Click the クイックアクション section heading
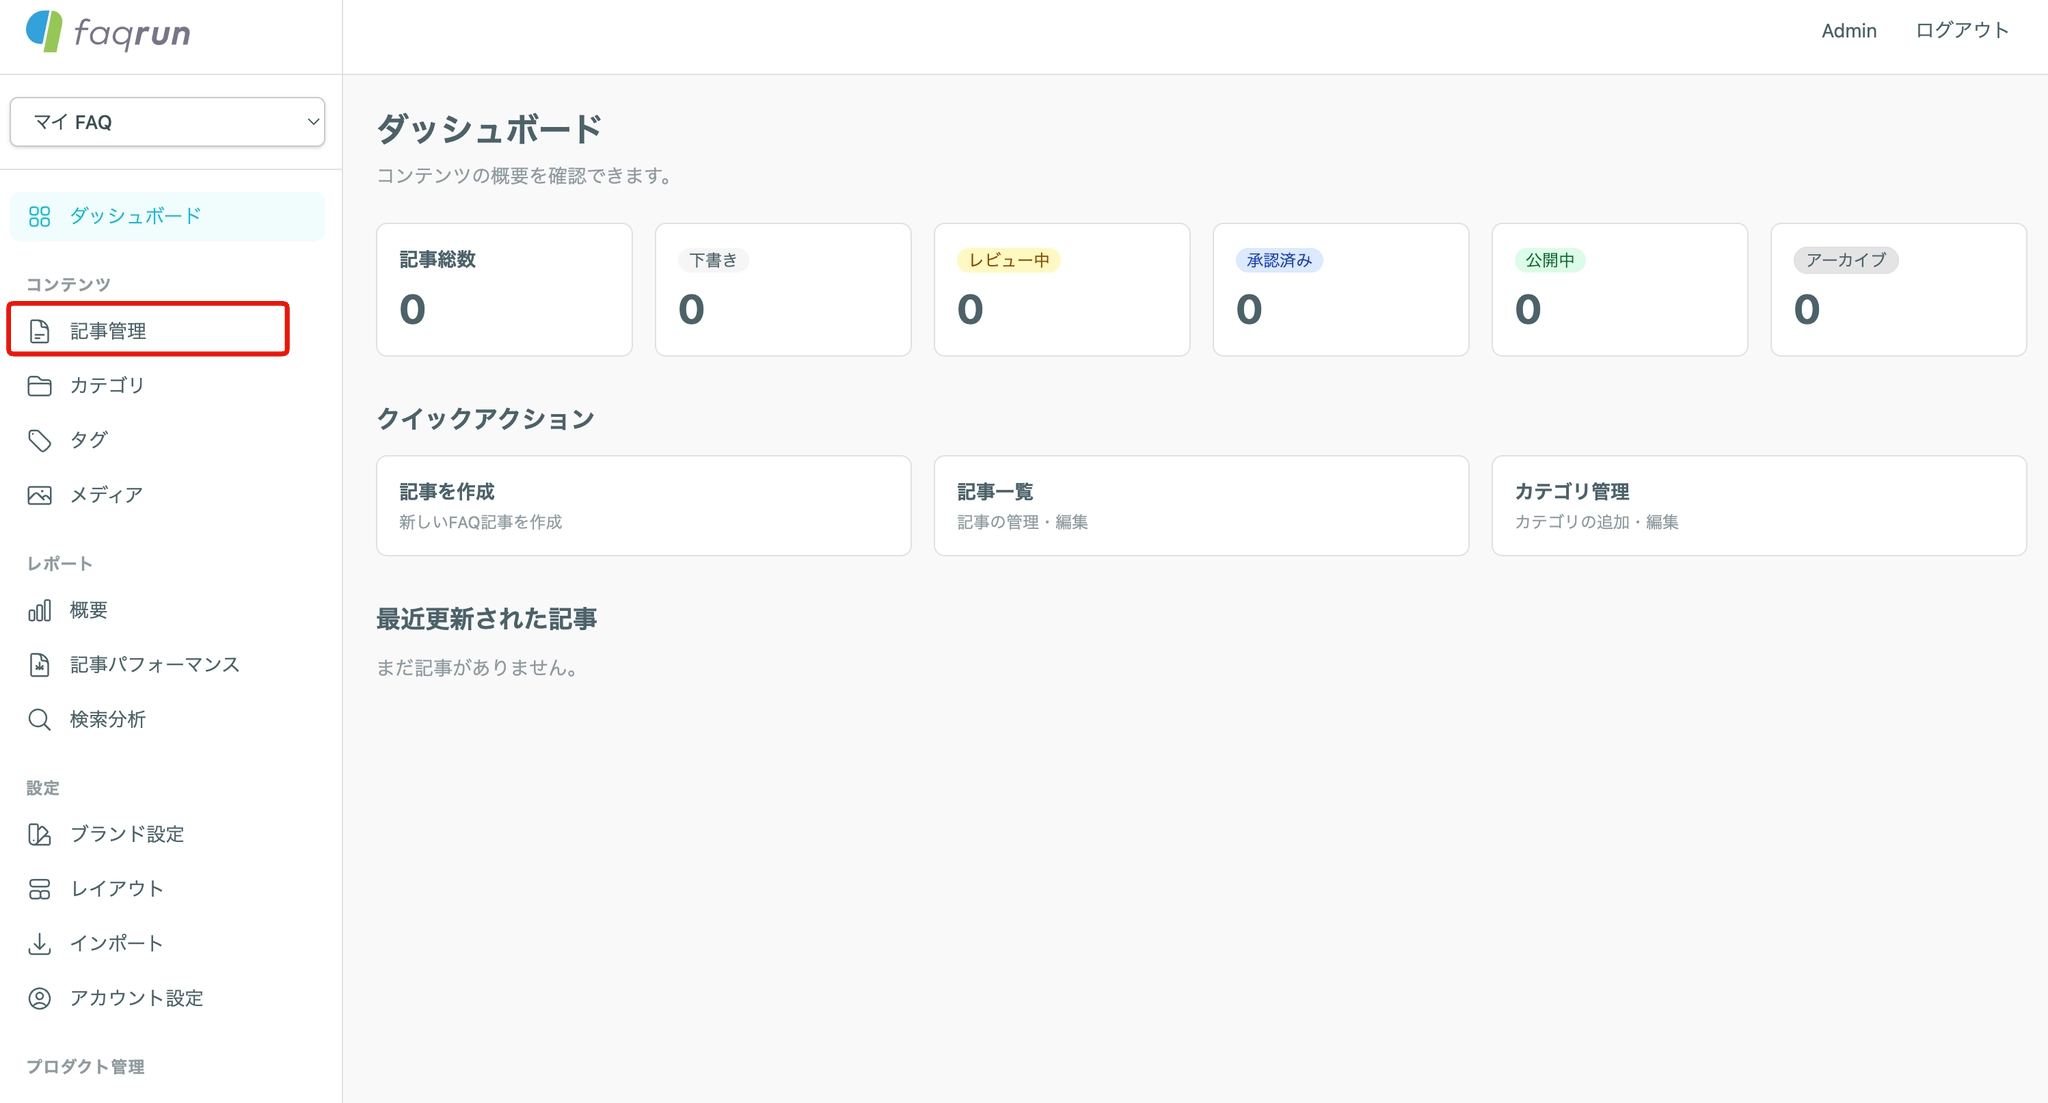This screenshot has width=2048, height=1103. [x=485, y=418]
